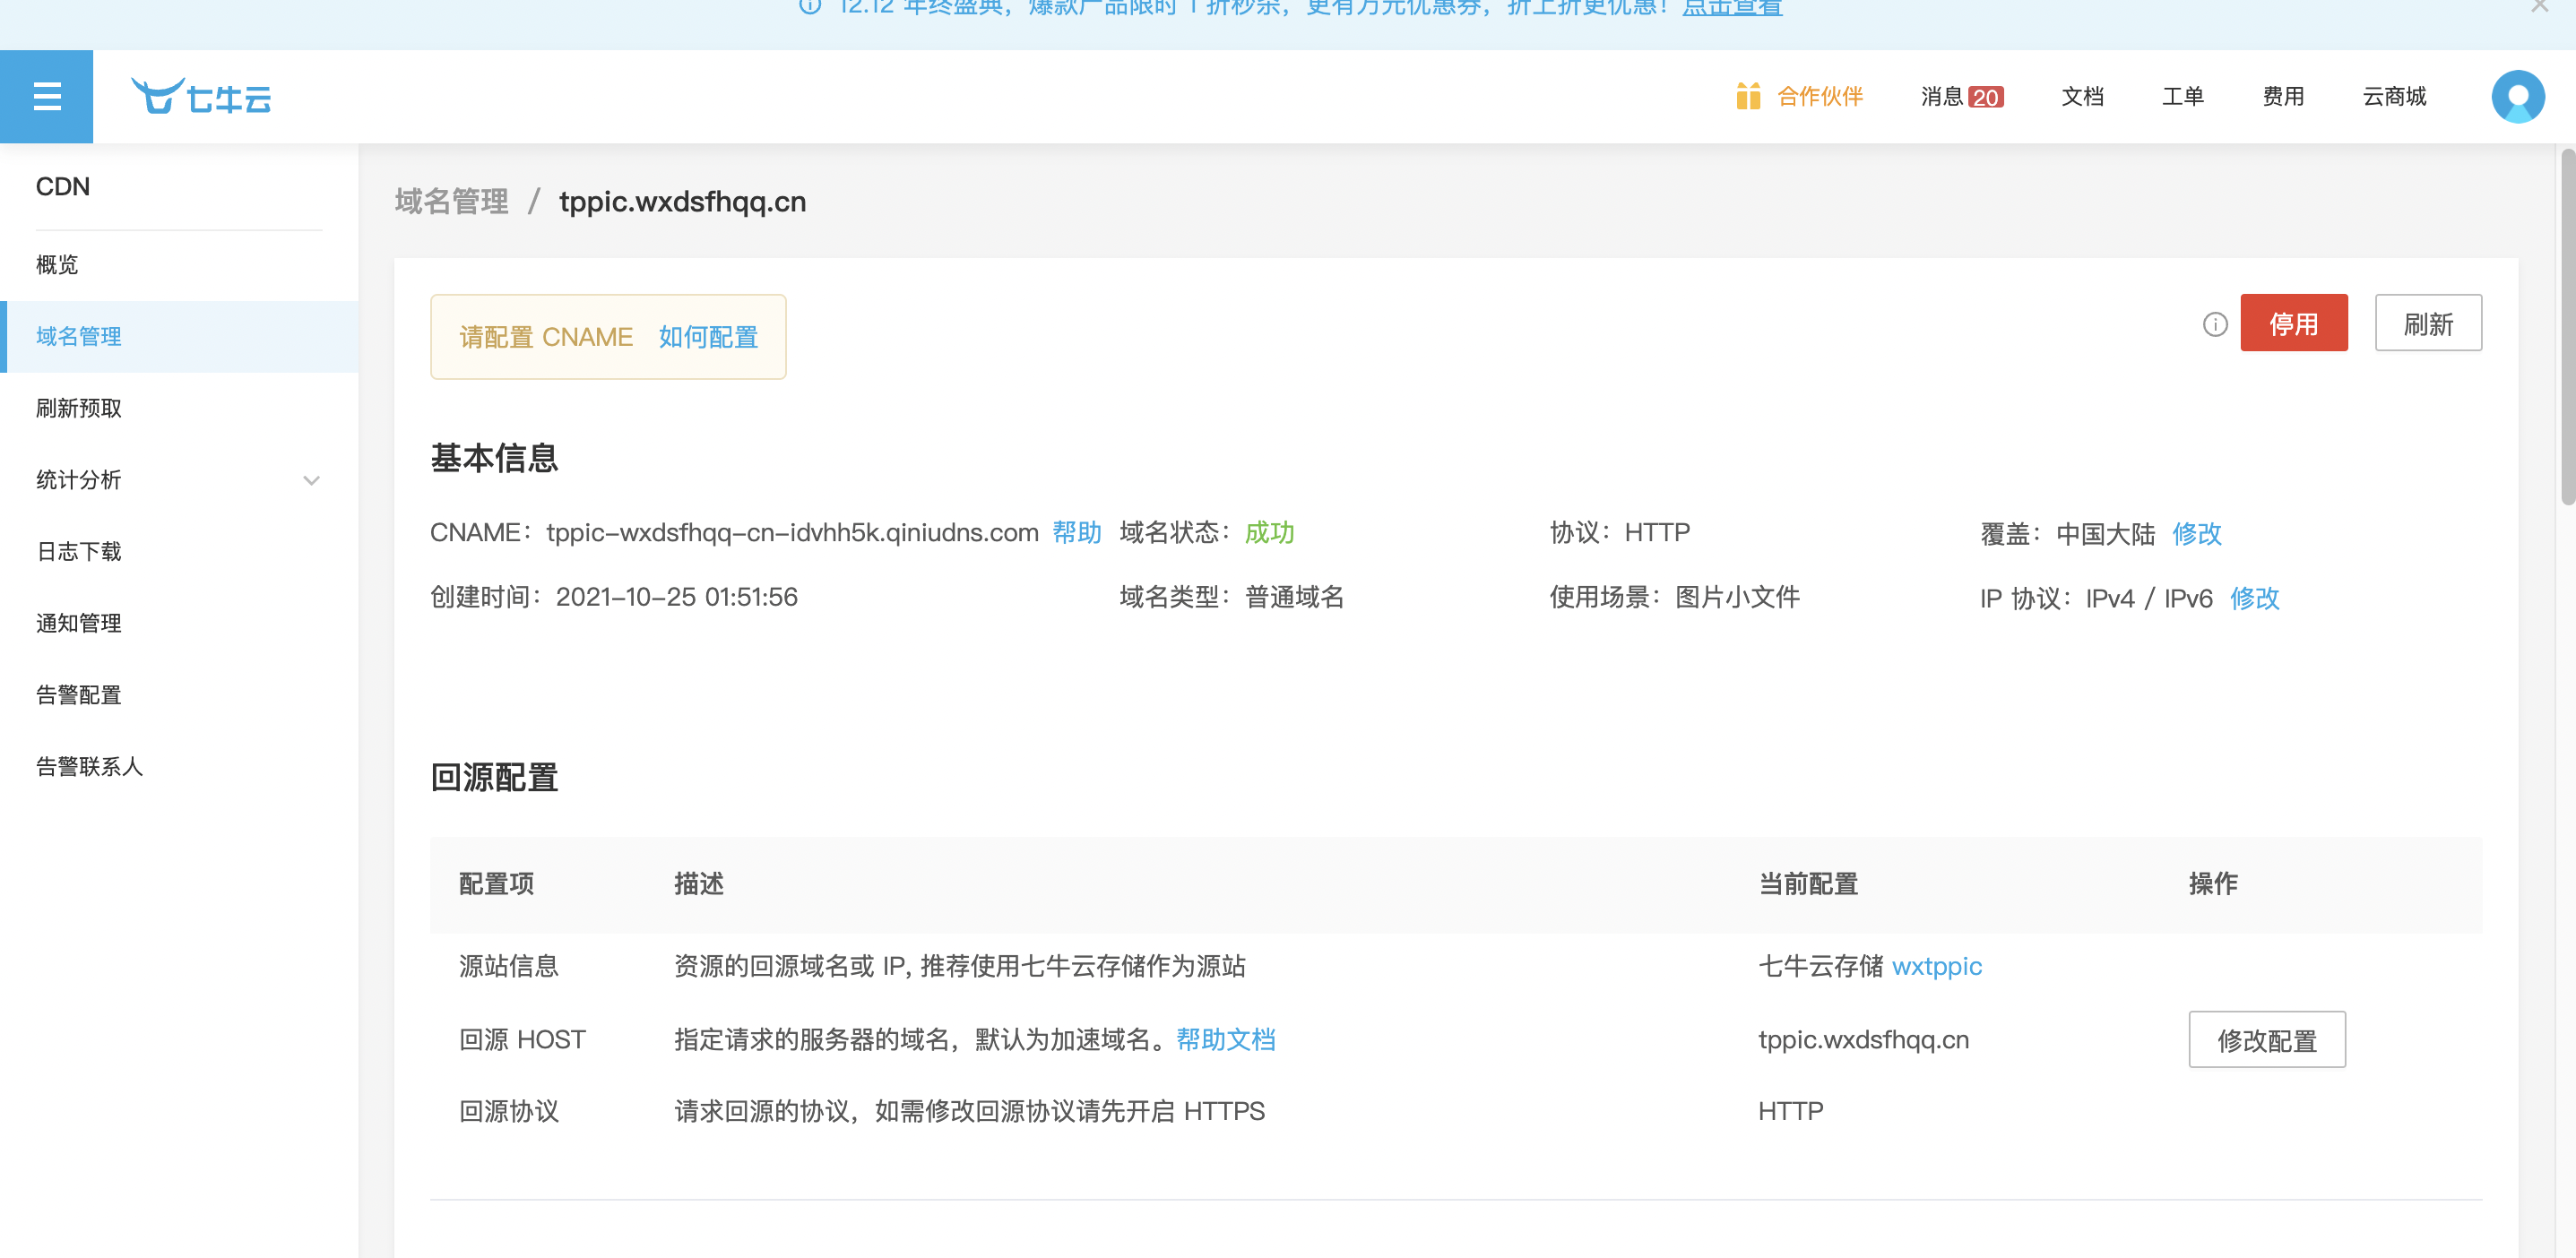
Task: Click 修改 next to 覆盖 中国大陆
Action: (x=2196, y=533)
